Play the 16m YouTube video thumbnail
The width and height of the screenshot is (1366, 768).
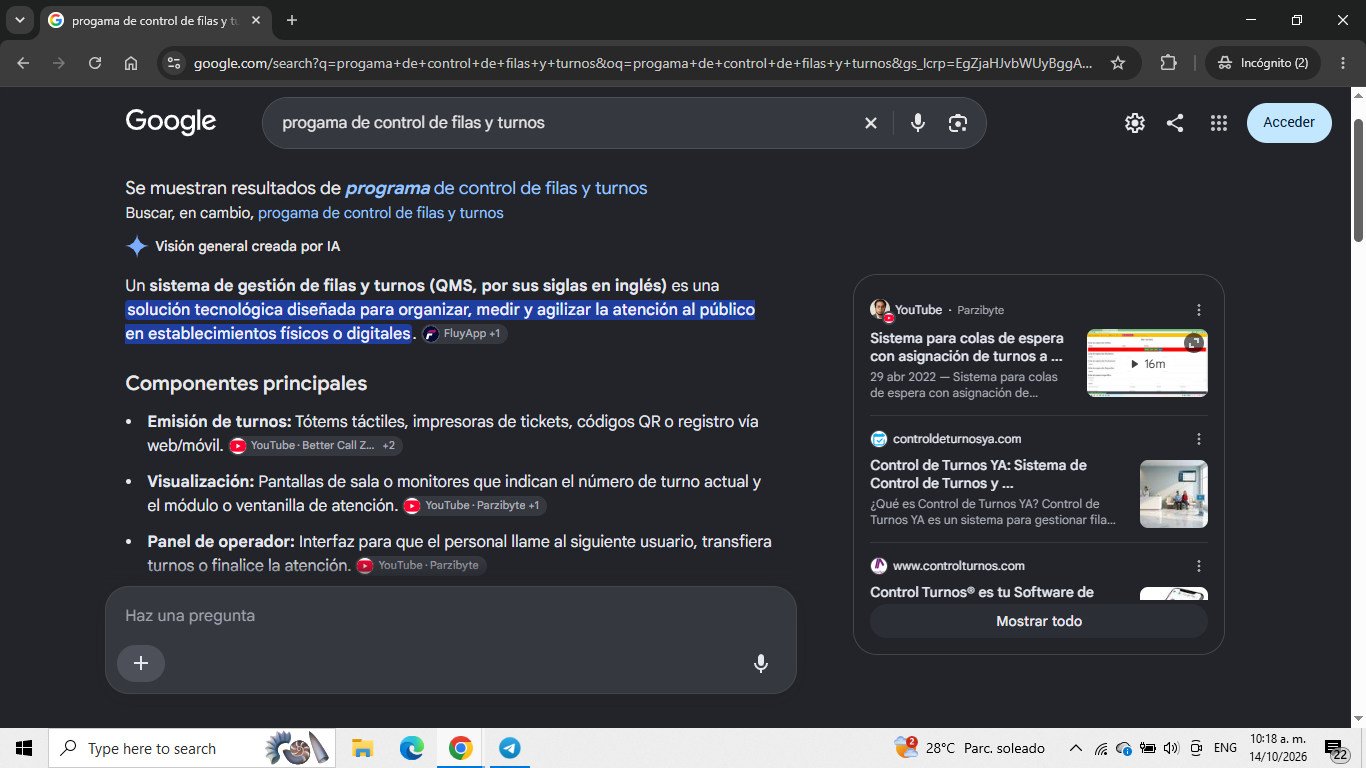1147,364
